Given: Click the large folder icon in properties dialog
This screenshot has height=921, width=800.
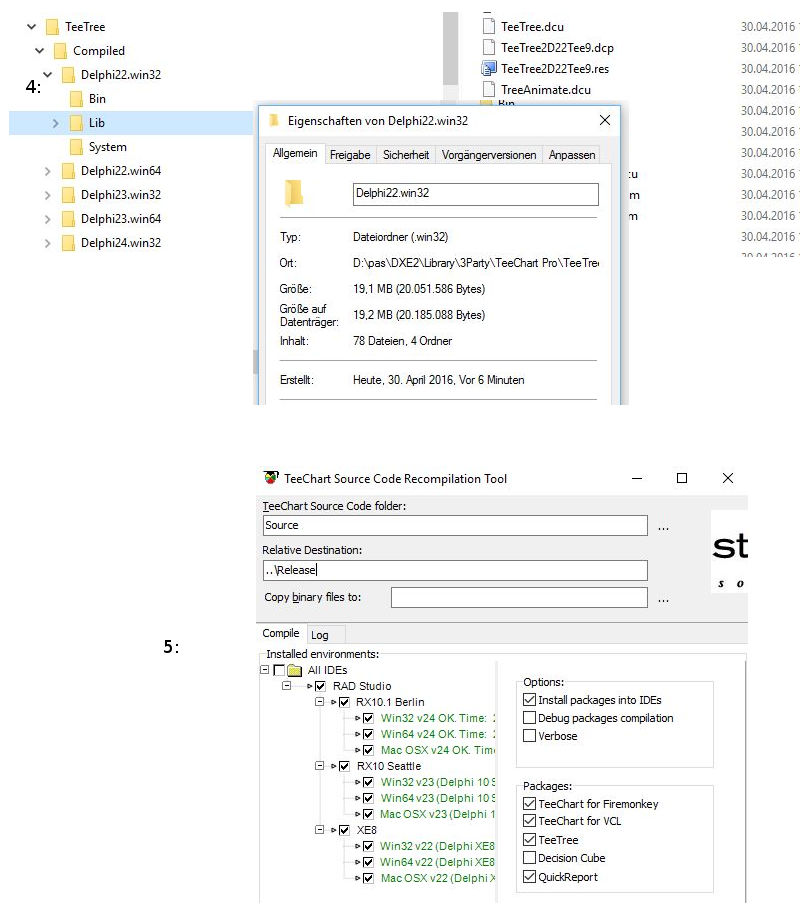Looking at the screenshot, I should 294,194.
